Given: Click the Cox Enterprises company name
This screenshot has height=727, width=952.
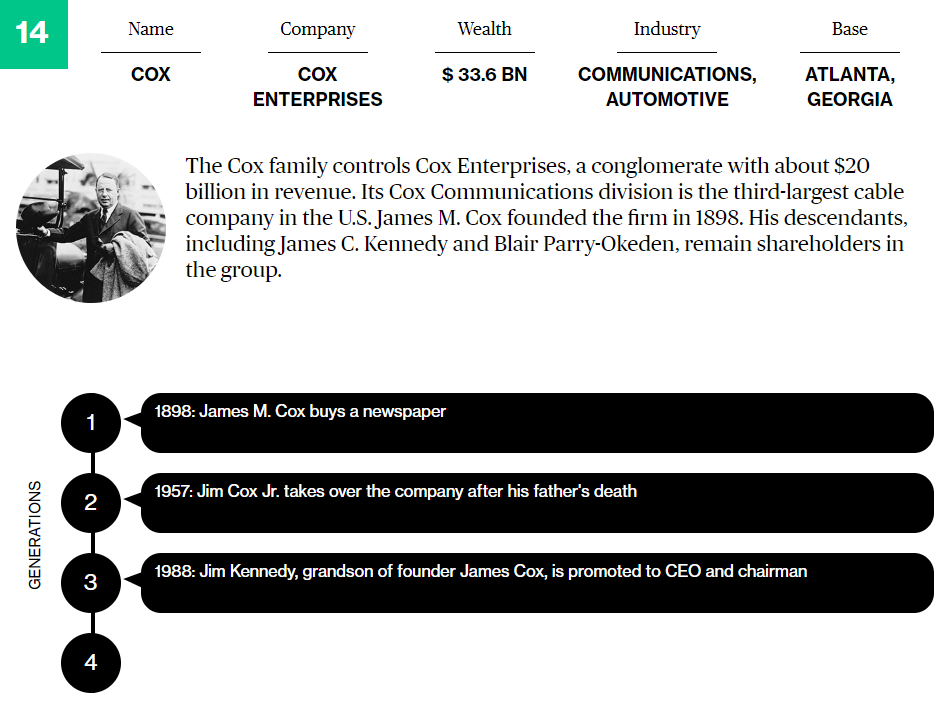Looking at the screenshot, I should coord(317,87).
